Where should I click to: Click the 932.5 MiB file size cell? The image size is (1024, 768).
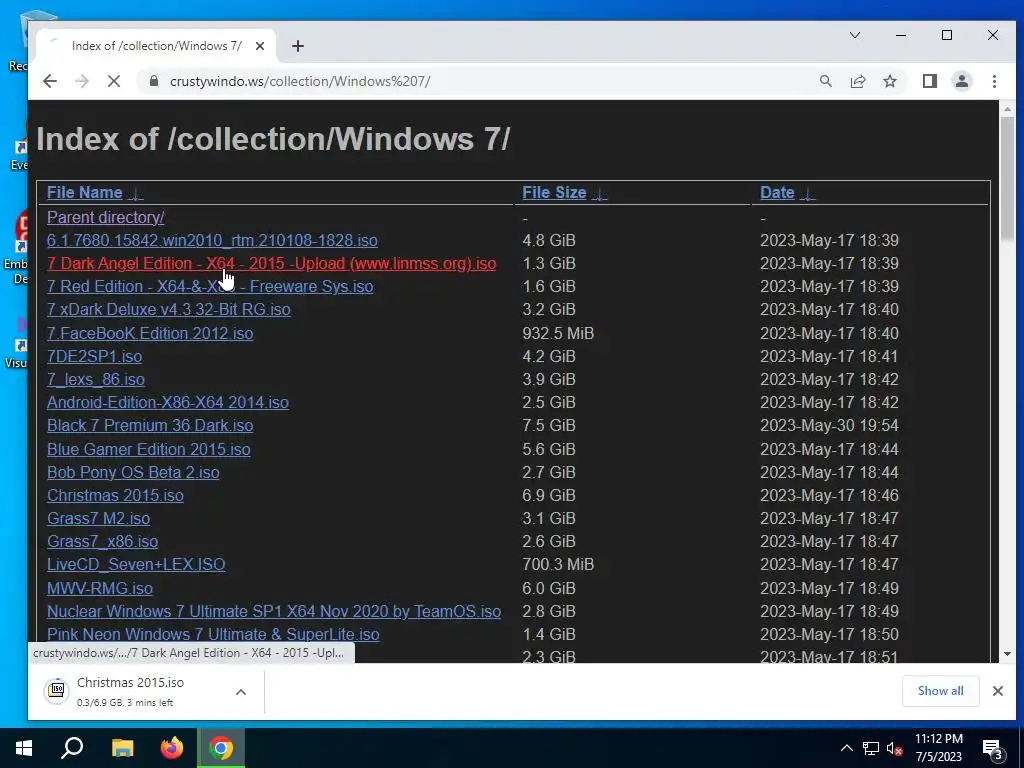558,333
